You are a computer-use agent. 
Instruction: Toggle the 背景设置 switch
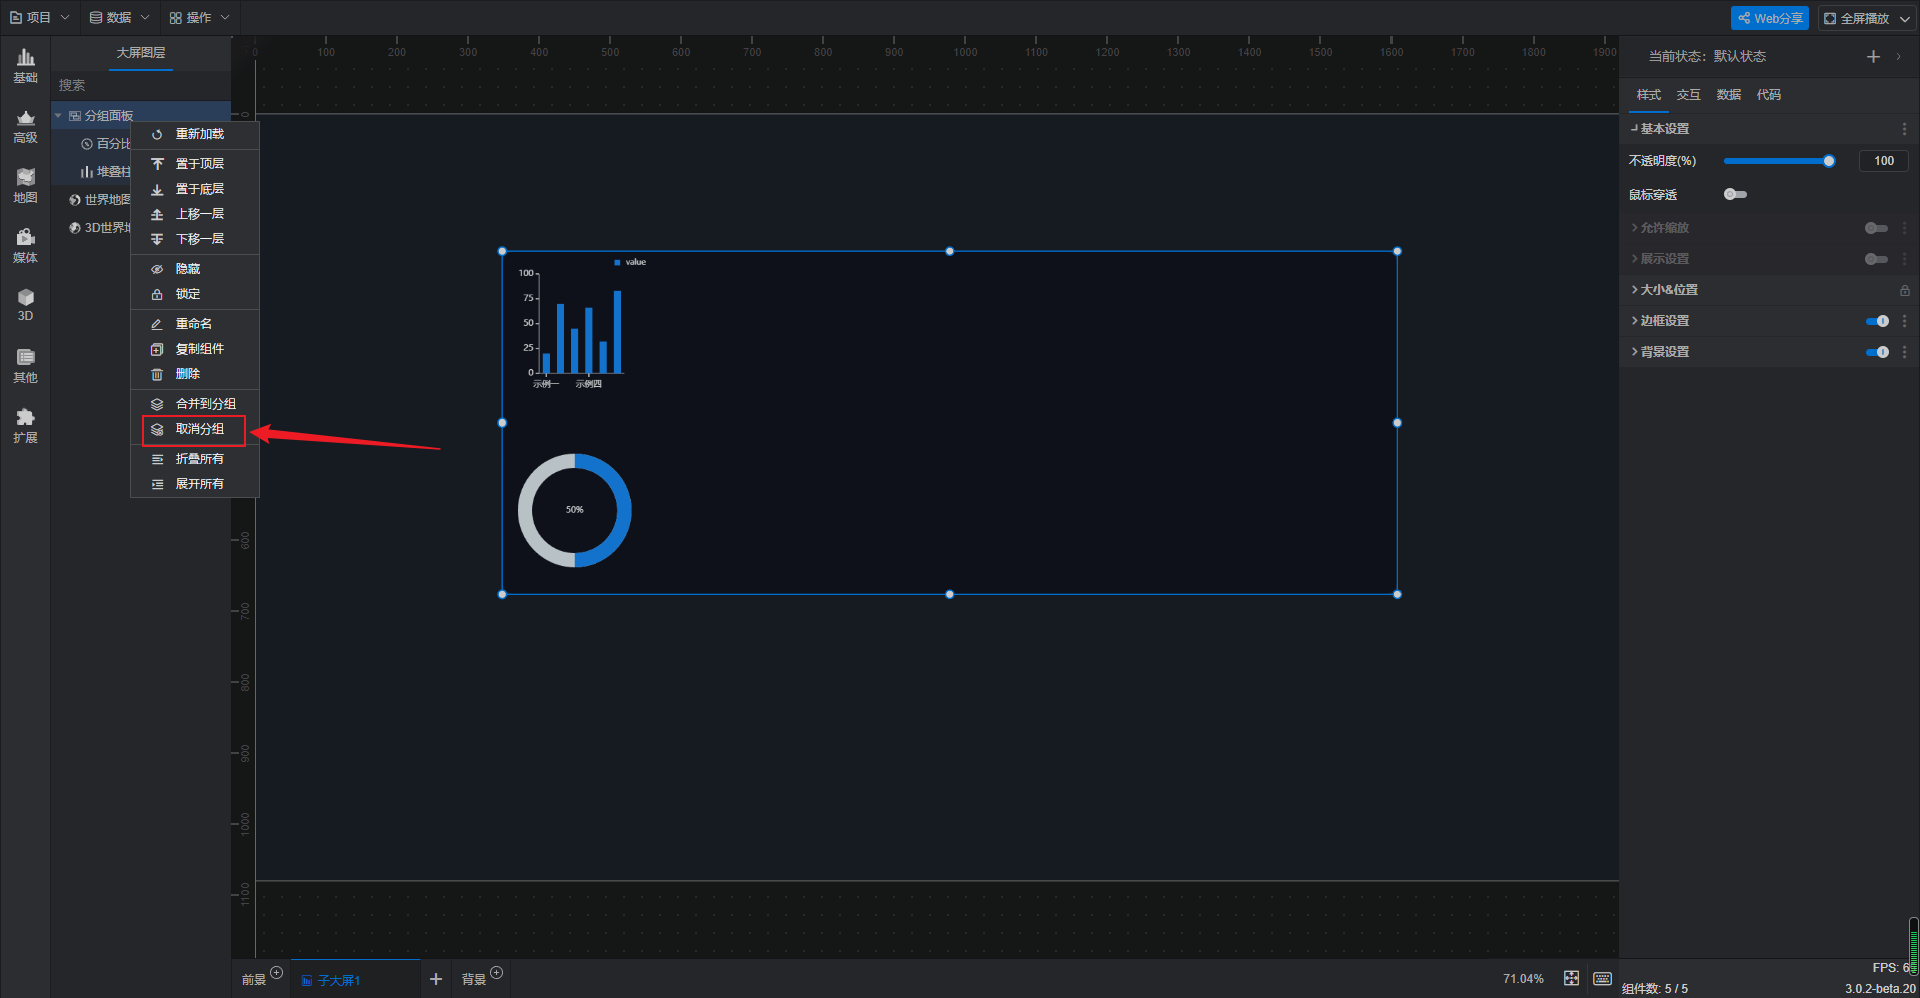[1877, 352]
